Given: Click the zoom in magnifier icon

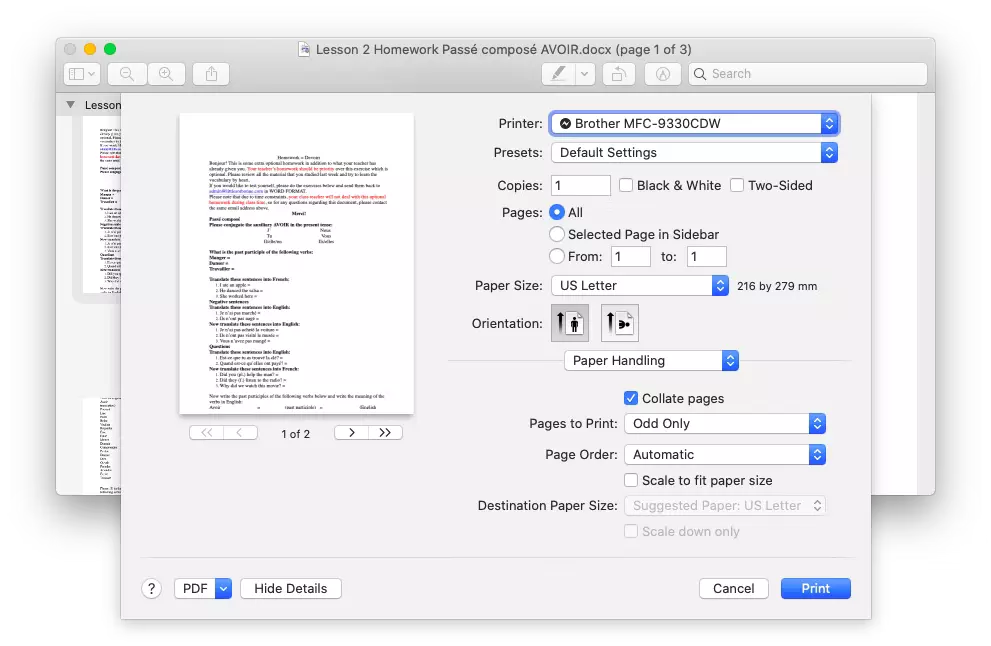Looking at the screenshot, I should [166, 74].
